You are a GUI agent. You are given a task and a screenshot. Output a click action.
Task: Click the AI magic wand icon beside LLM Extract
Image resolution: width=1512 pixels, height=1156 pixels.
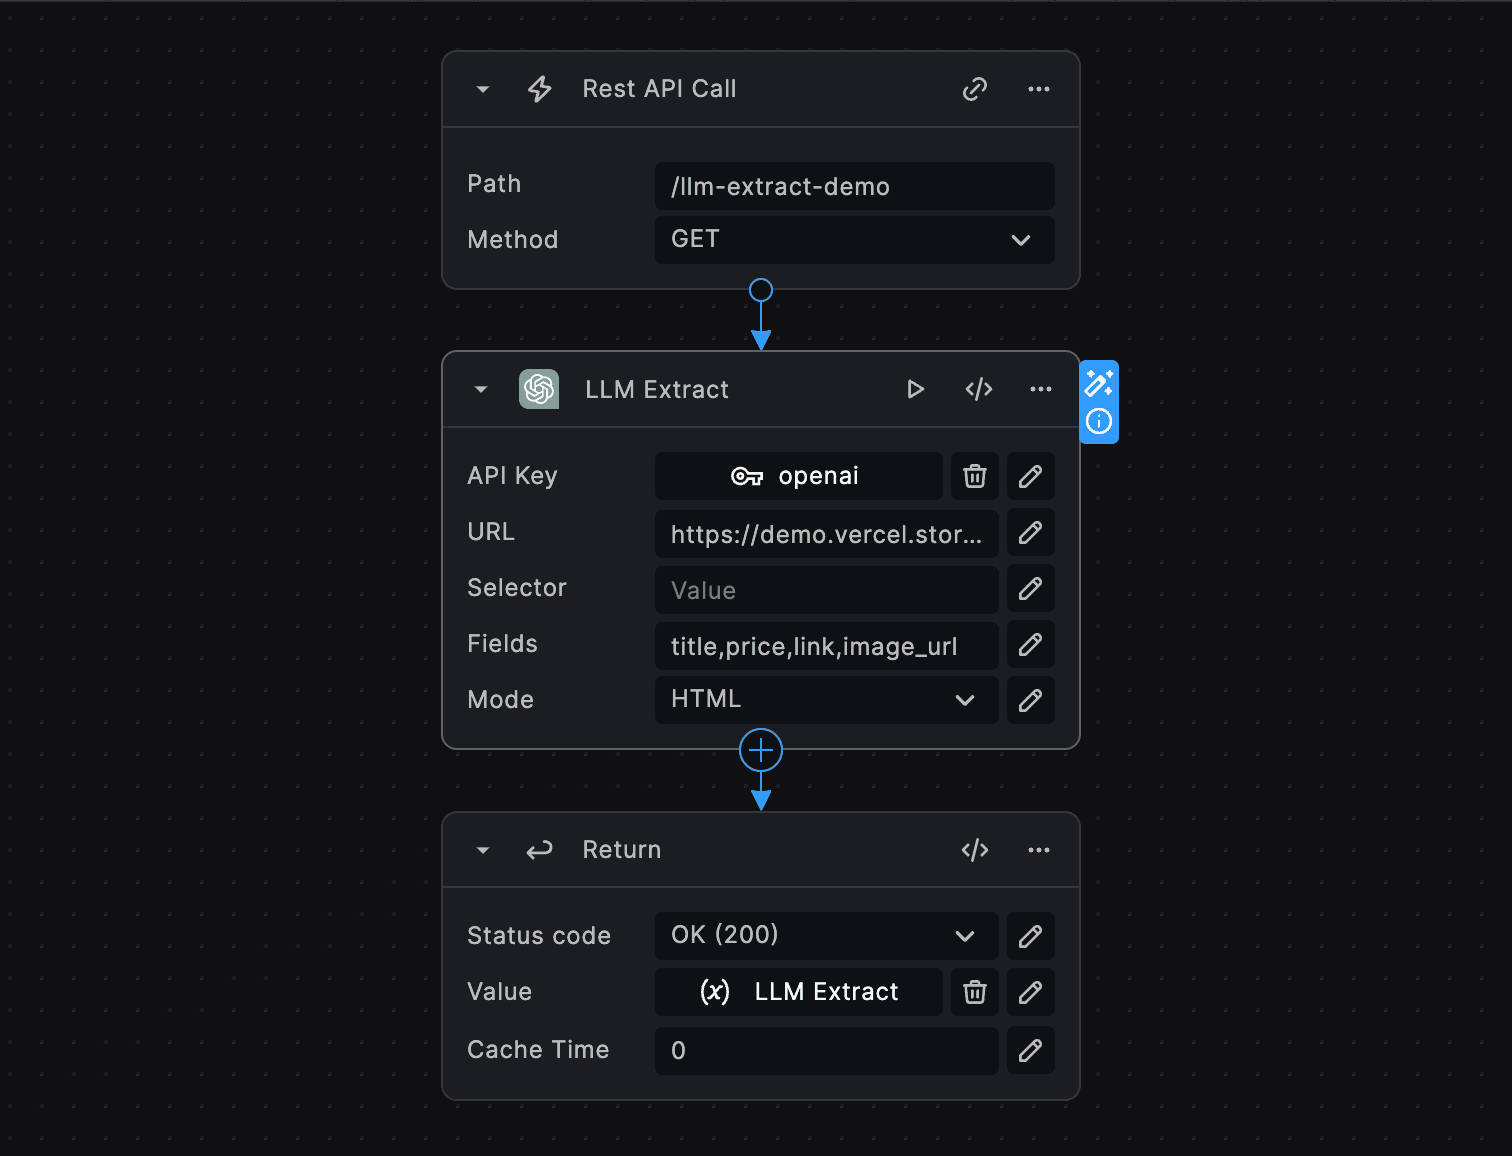pyautogui.click(x=1099, y=382)
